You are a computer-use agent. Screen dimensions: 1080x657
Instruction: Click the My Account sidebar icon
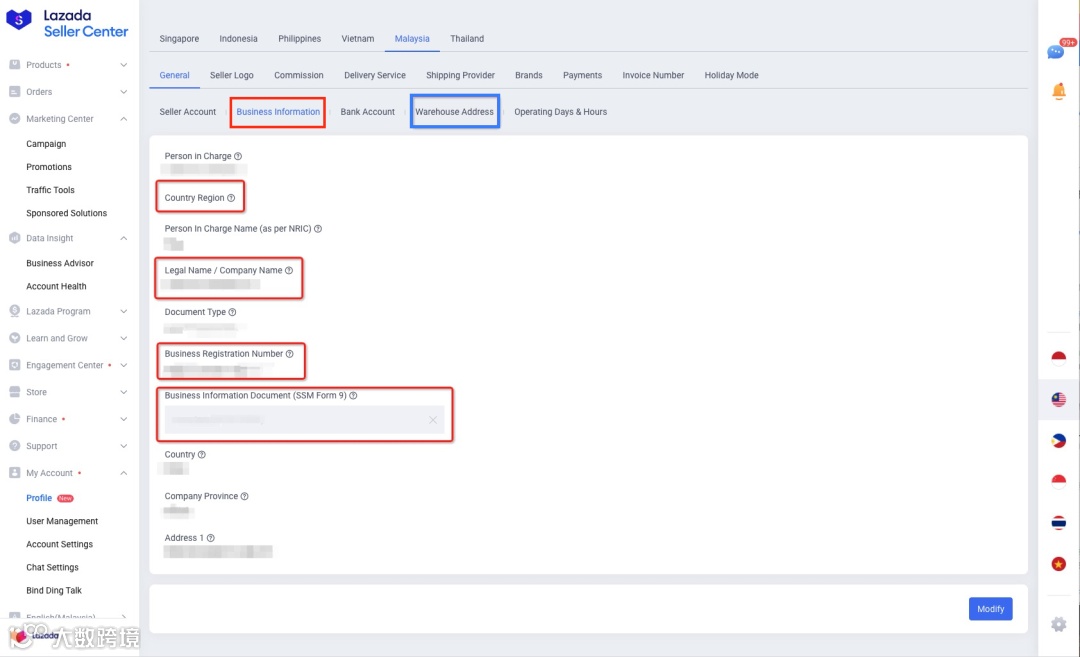click(x=14, y=473)
